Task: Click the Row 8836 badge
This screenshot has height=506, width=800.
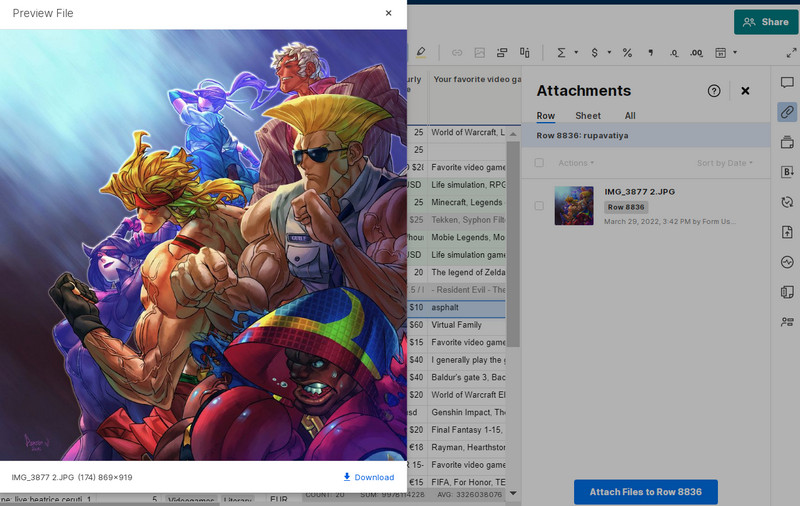Action: (626, 207)
